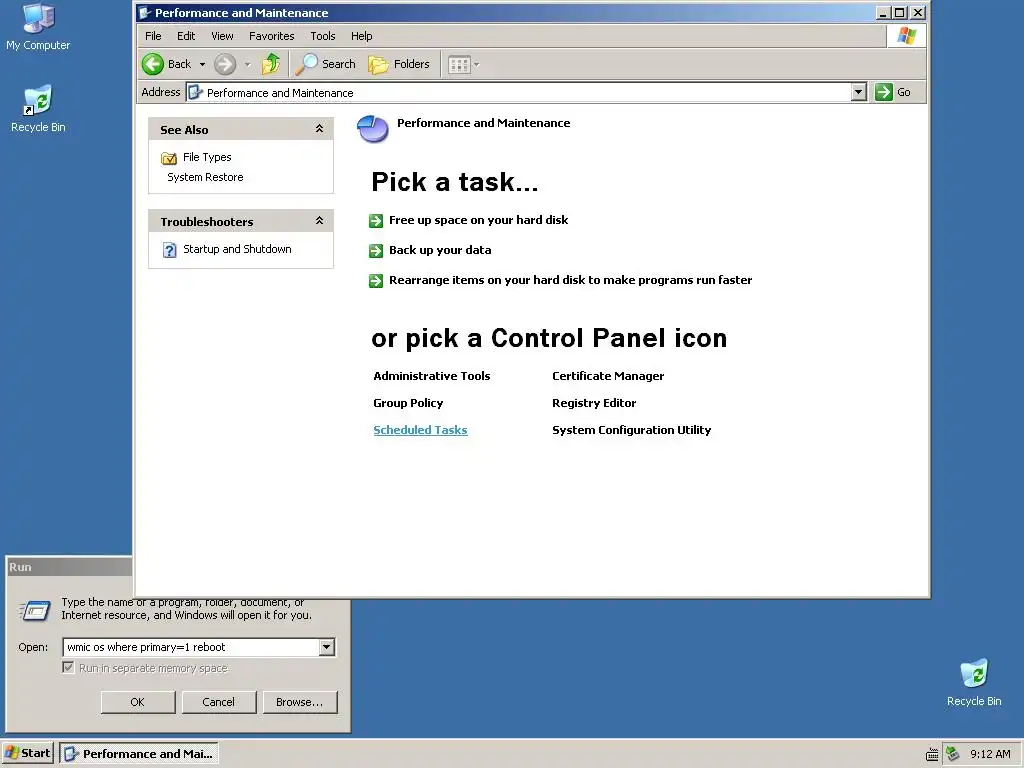Open the Edit menu

pyautogui.click(x=186, y=36)
